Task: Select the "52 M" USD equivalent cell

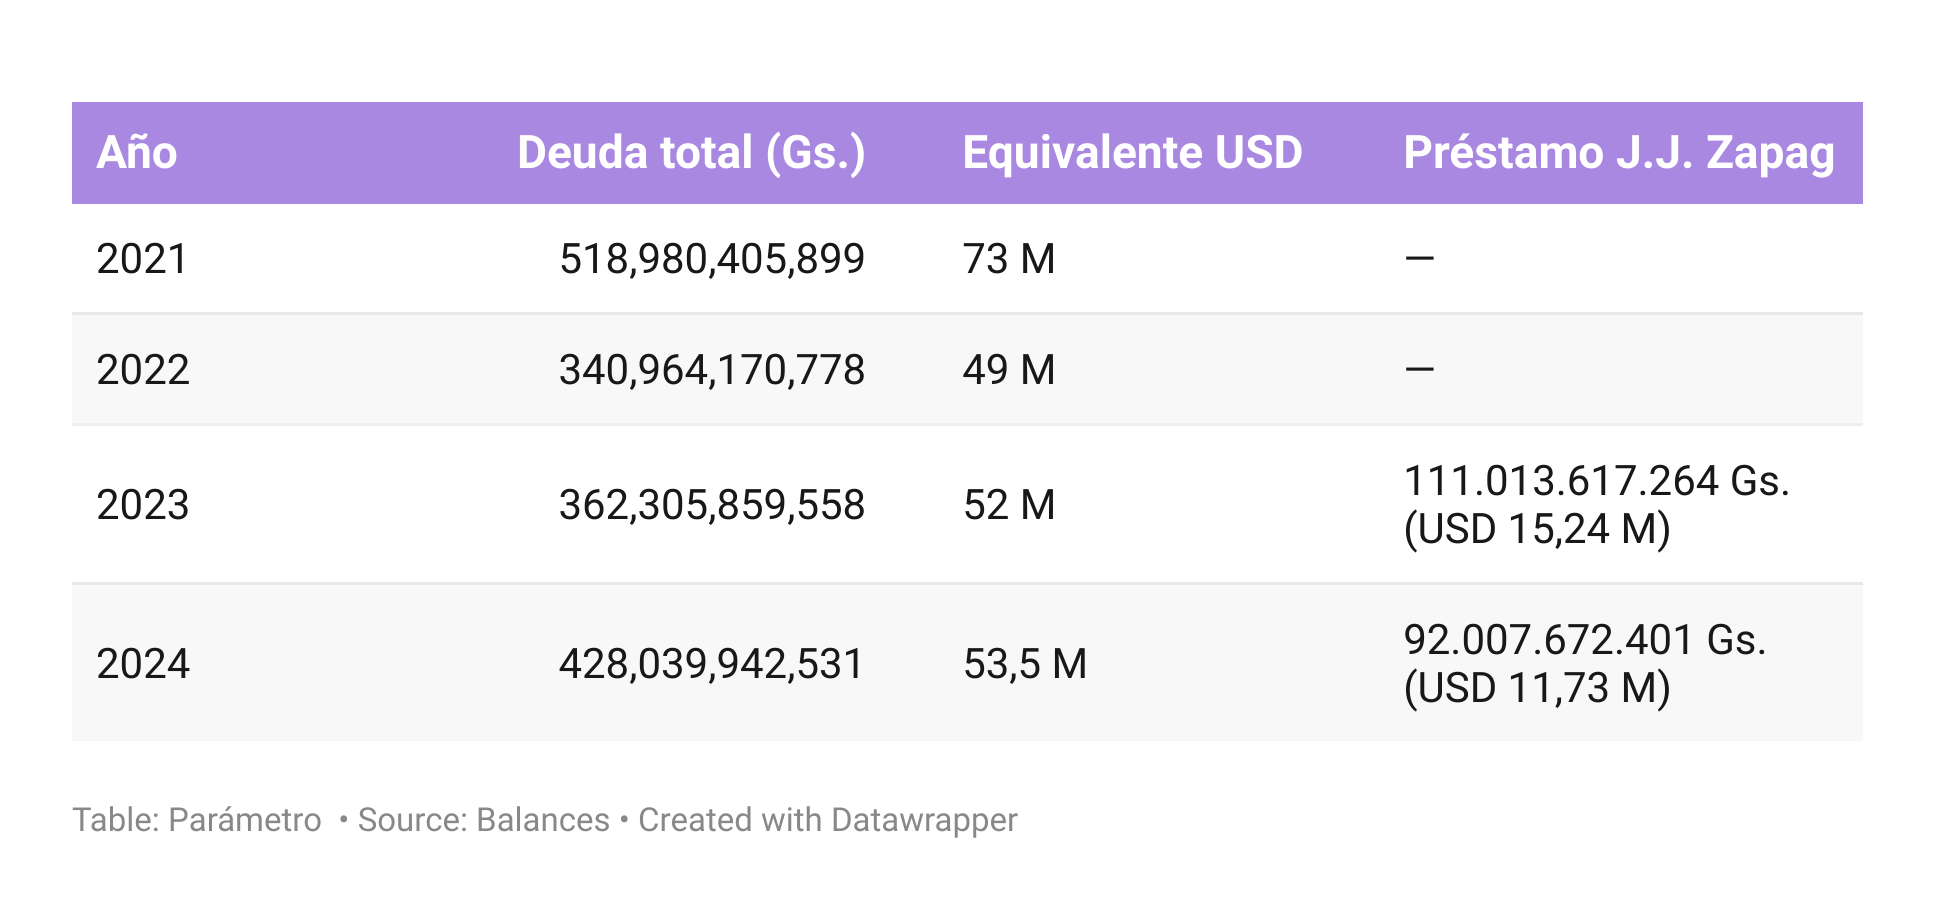Action: tap(1009, 505)
